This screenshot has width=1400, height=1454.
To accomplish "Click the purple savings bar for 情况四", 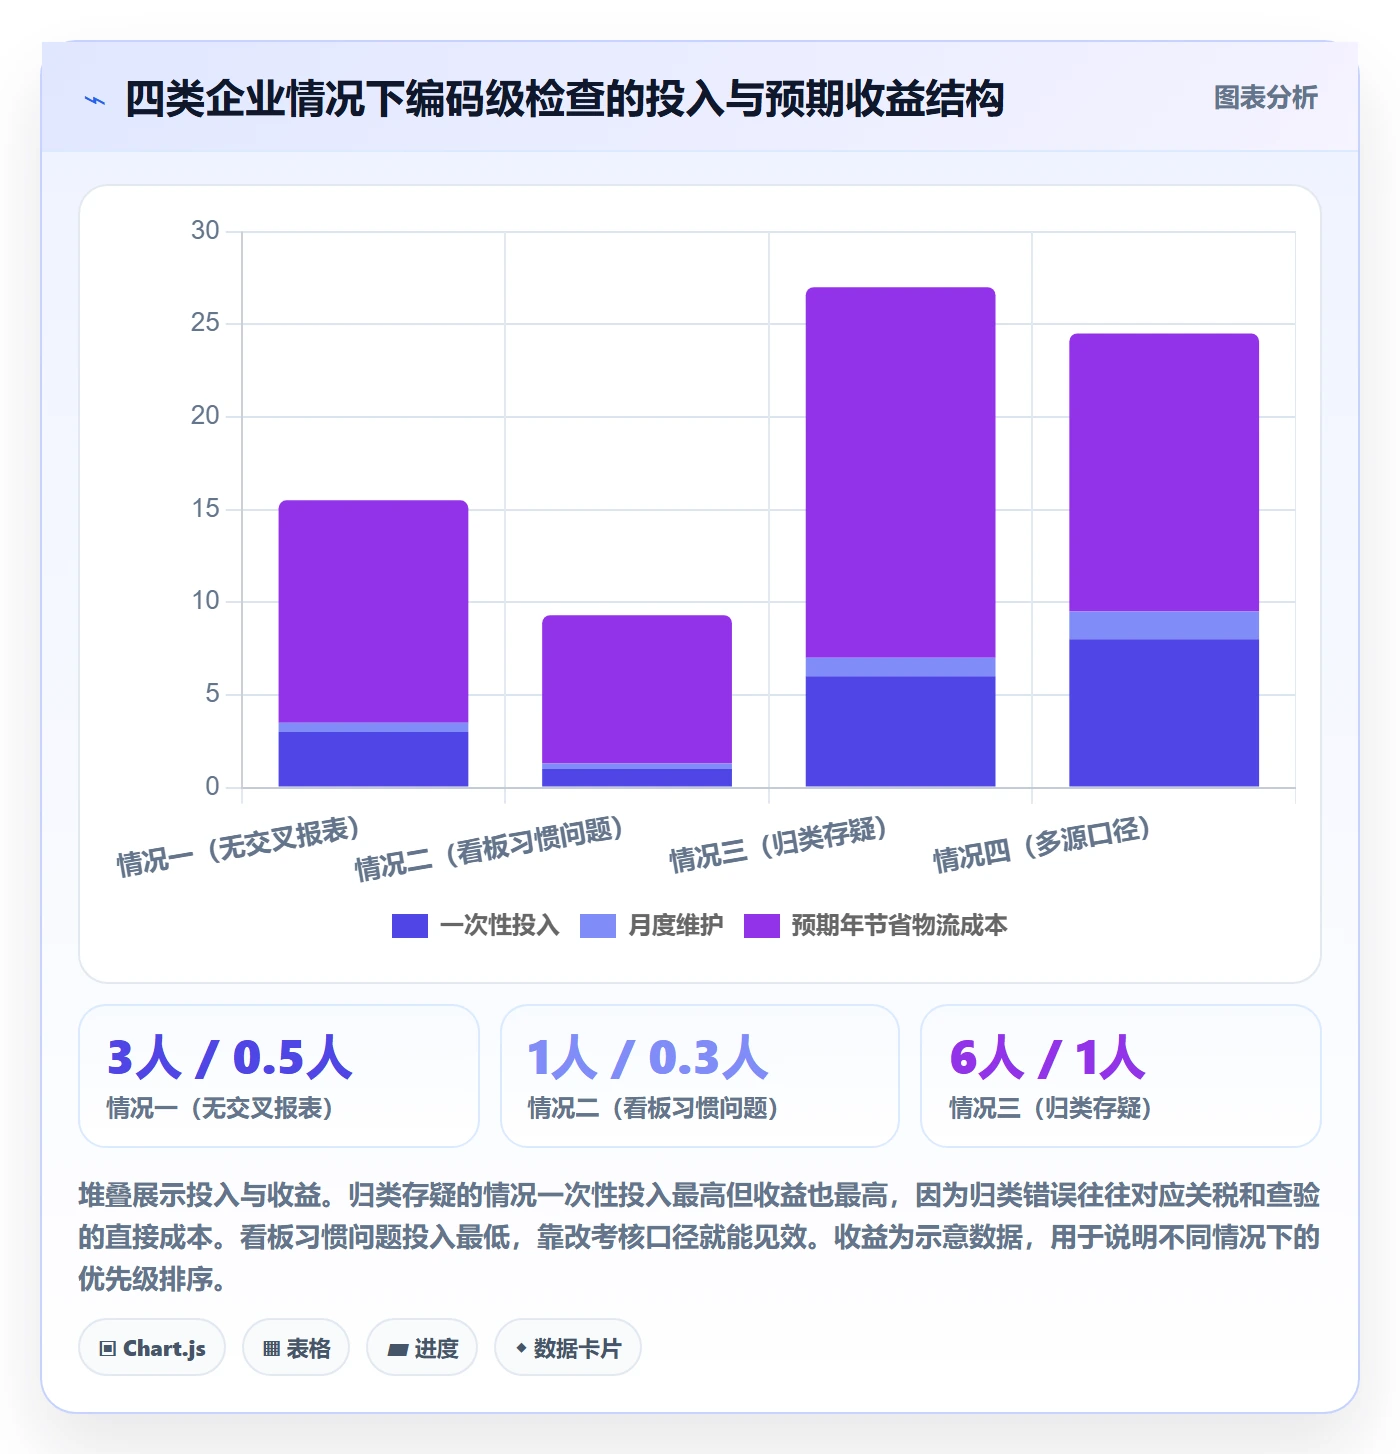I will (x=1164, y=472).
